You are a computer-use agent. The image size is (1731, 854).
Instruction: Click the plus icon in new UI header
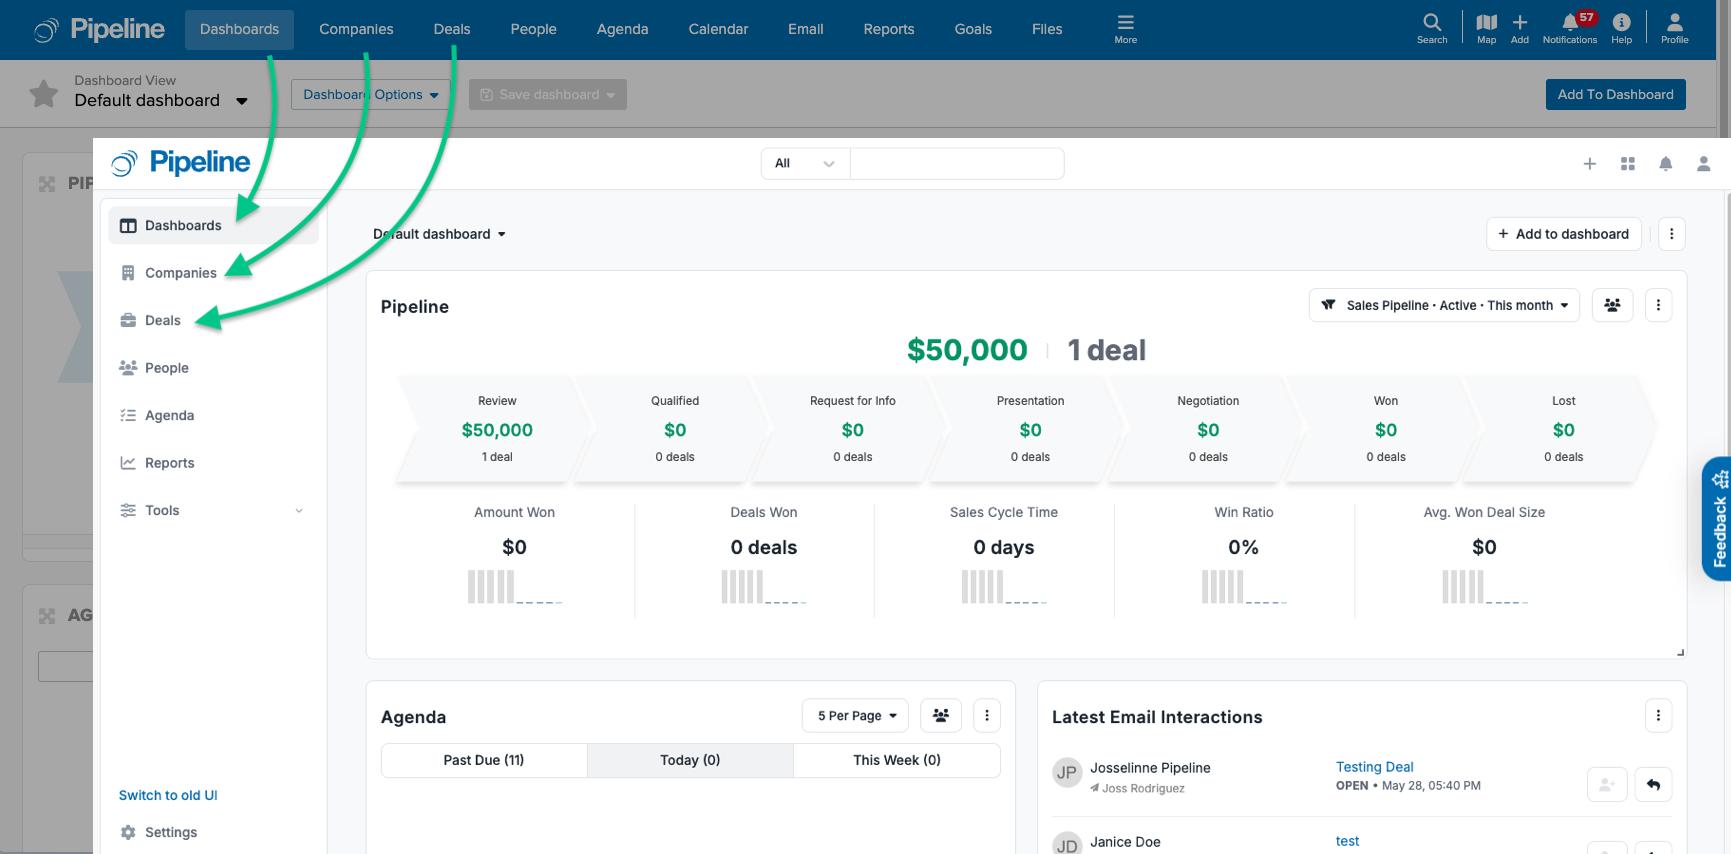click(x=1589, y=164)
